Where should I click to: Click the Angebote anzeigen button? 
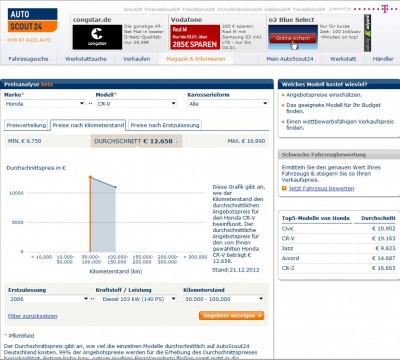(x=232, y=316)
